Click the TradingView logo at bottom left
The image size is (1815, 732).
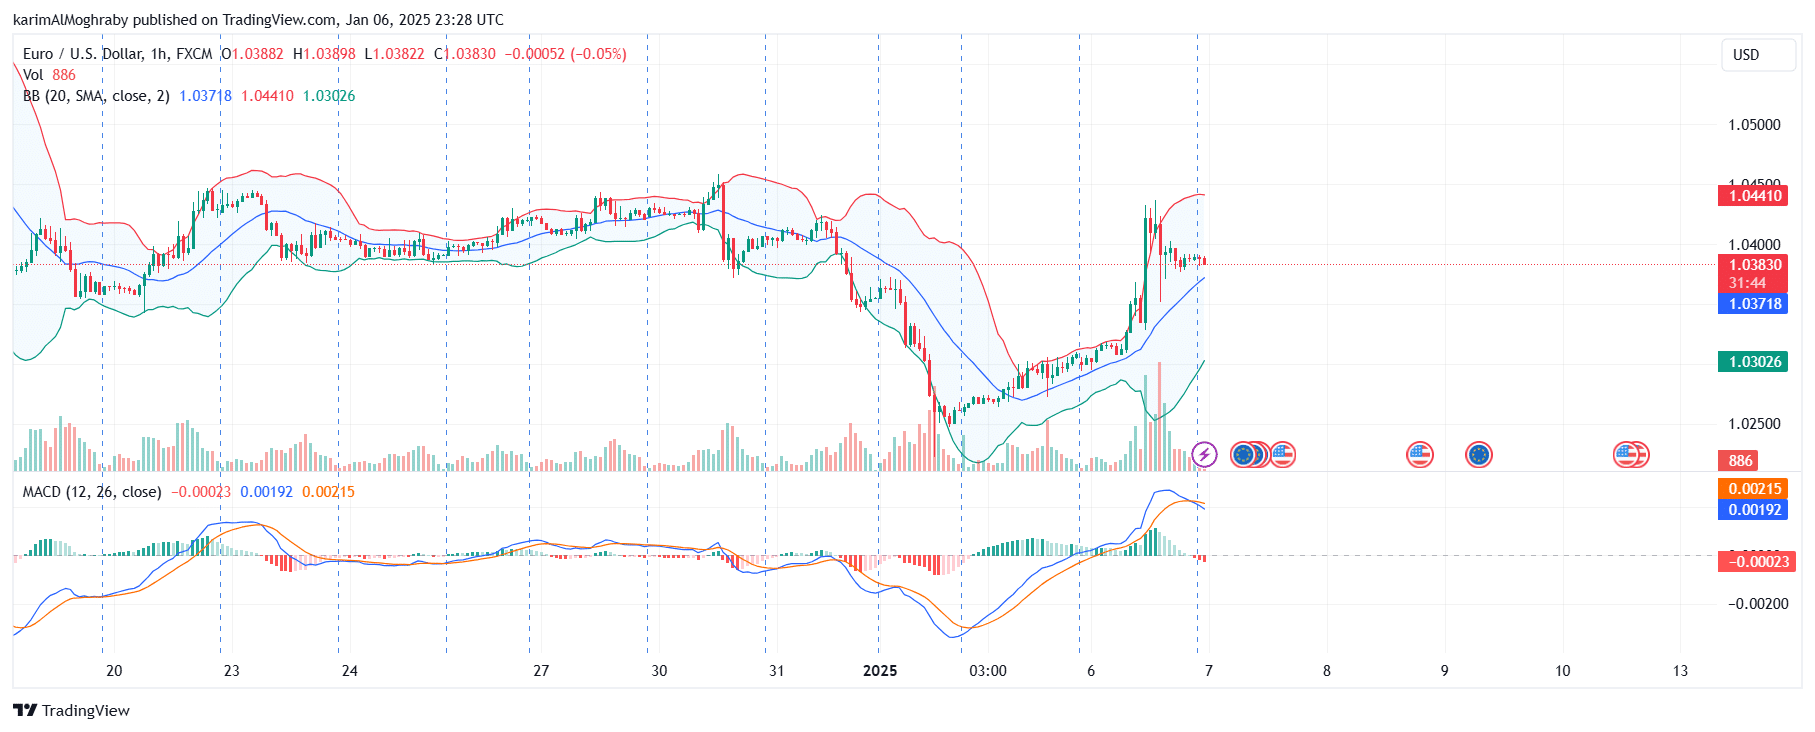[x=72, y=710]
